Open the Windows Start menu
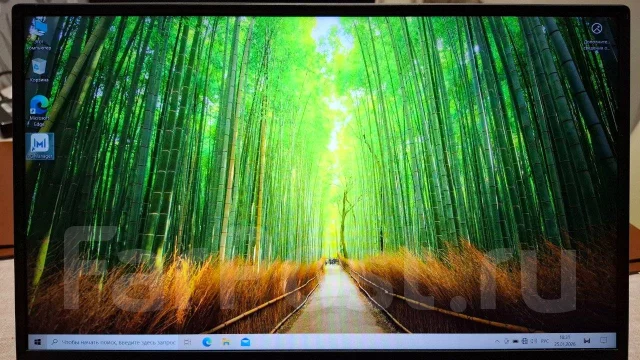This screenshot has width=640, height=360. (38, 342)
